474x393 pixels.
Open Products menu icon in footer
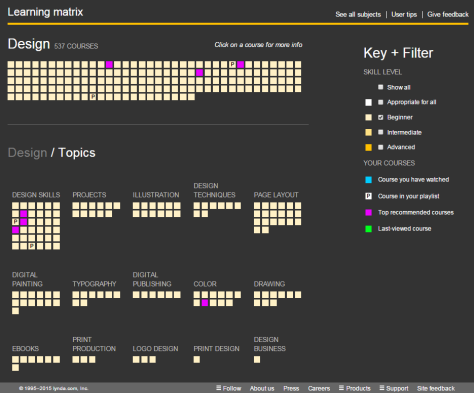tap(341, 388)
